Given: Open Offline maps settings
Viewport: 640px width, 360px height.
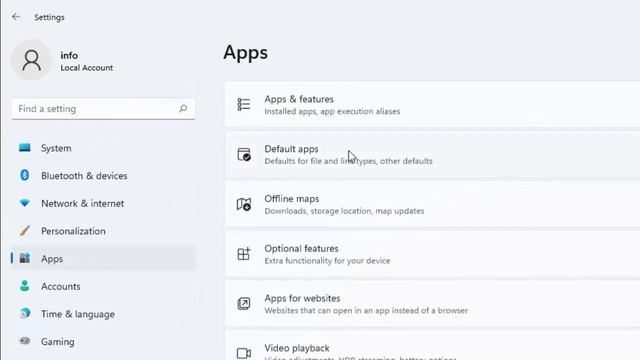Looking at the screenshot, I should point(433,204).
